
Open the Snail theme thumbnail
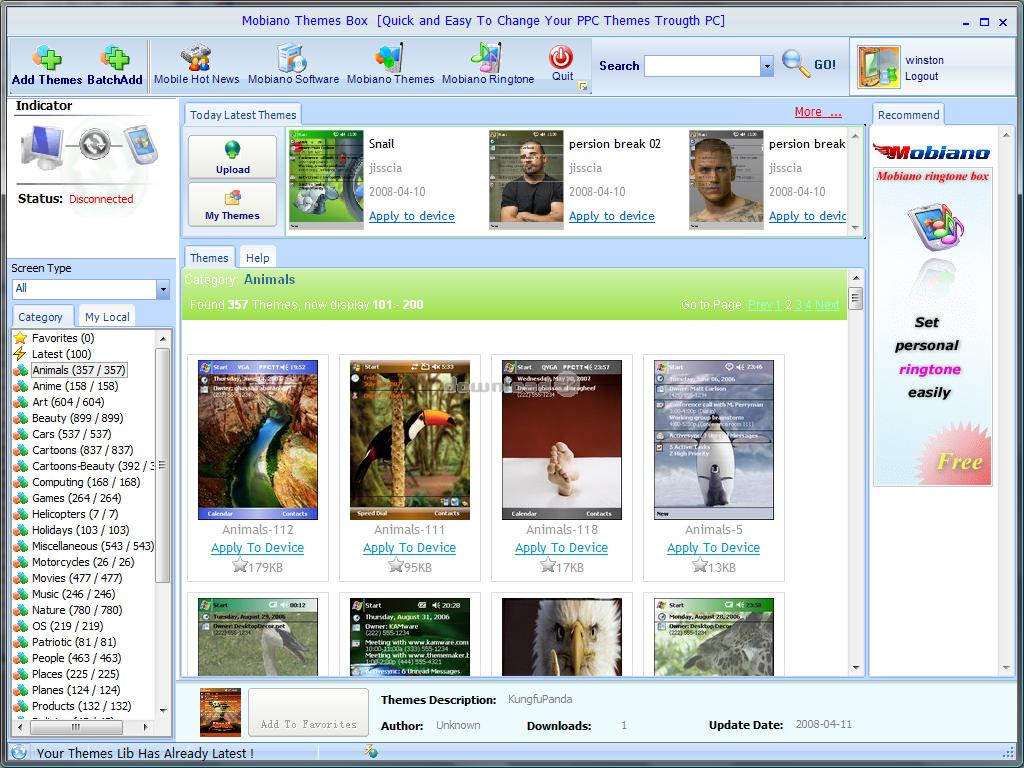point(327,180)
